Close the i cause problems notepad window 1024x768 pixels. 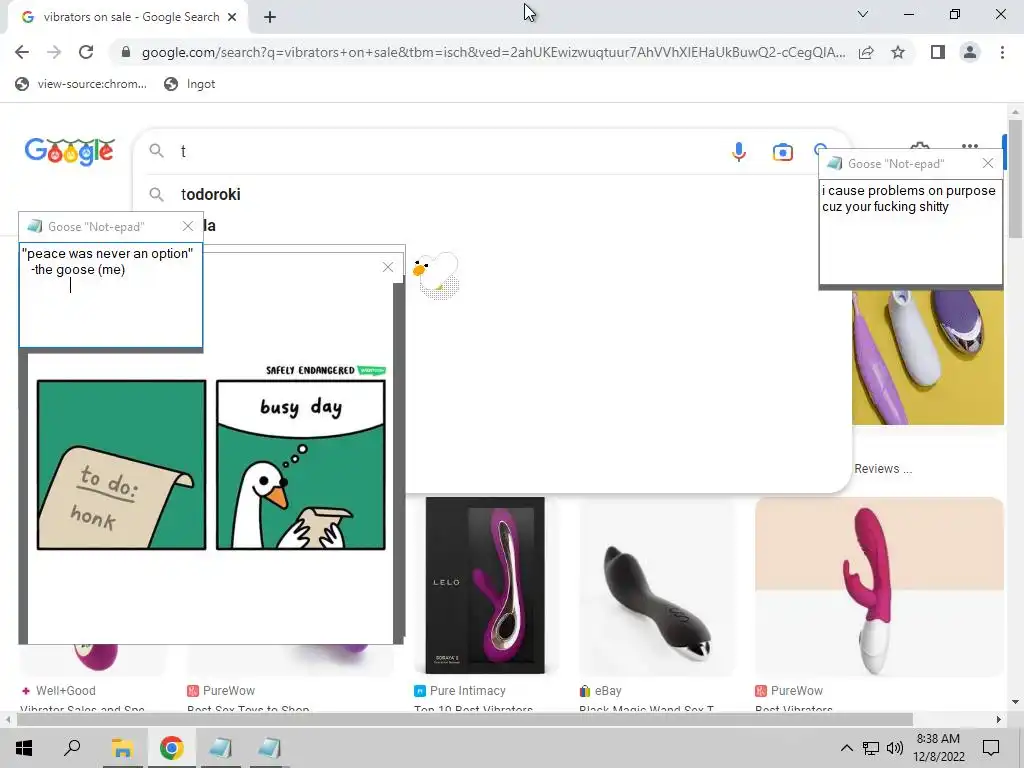coord(988,163)
